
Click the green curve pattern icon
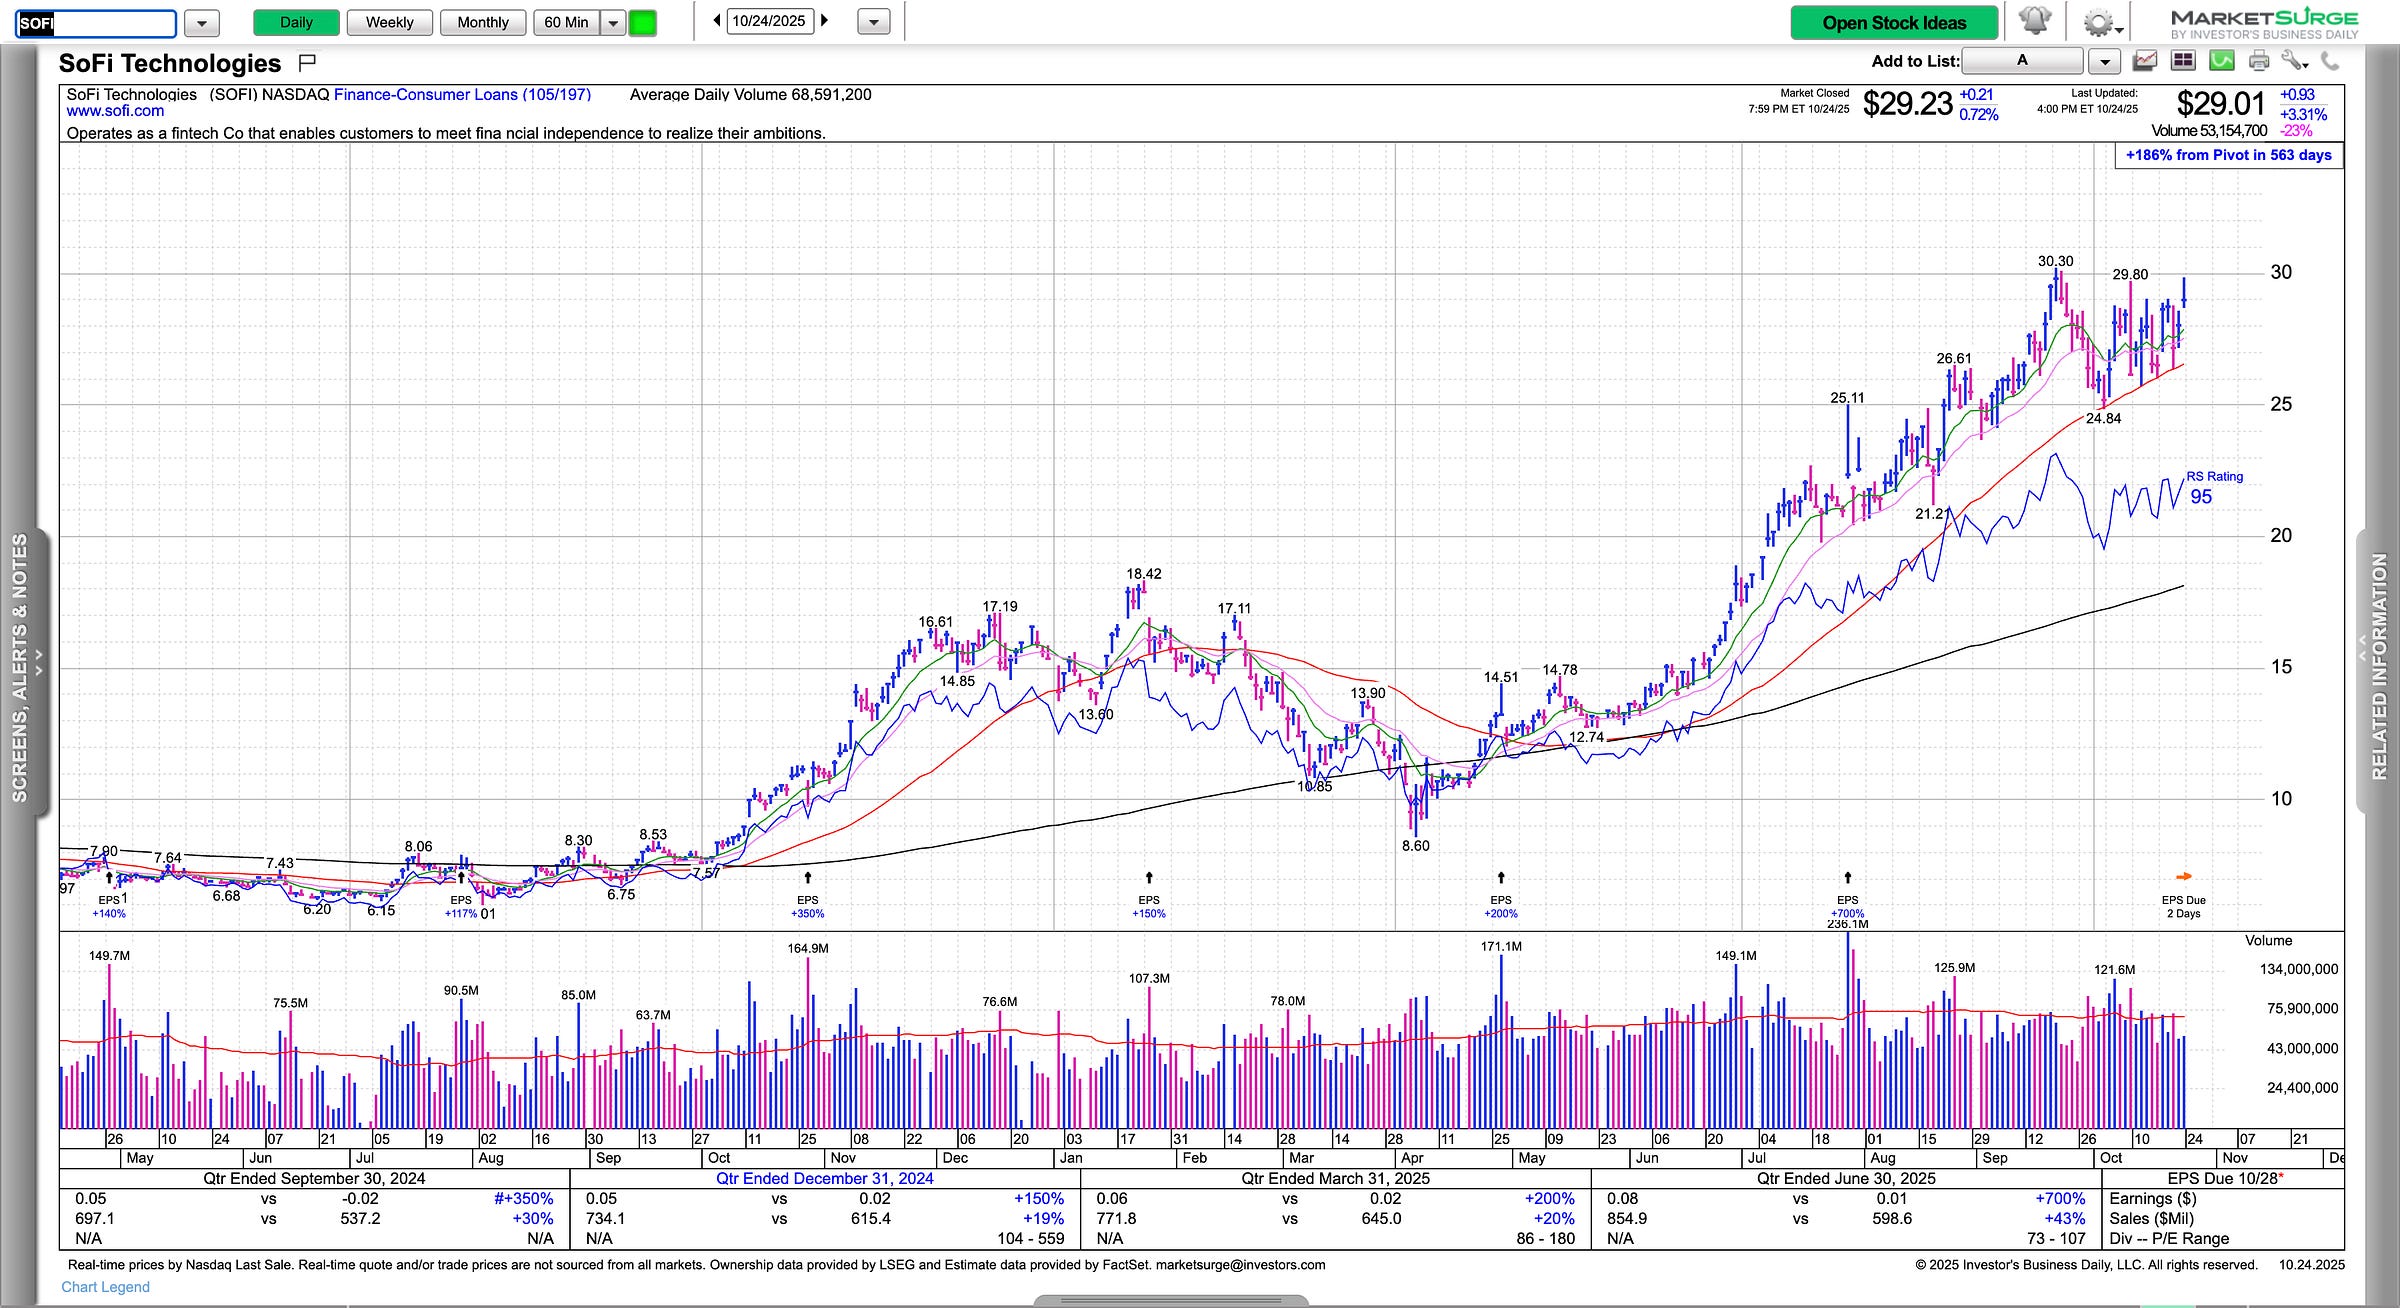pyautogui.click(x=2221, y=62)
